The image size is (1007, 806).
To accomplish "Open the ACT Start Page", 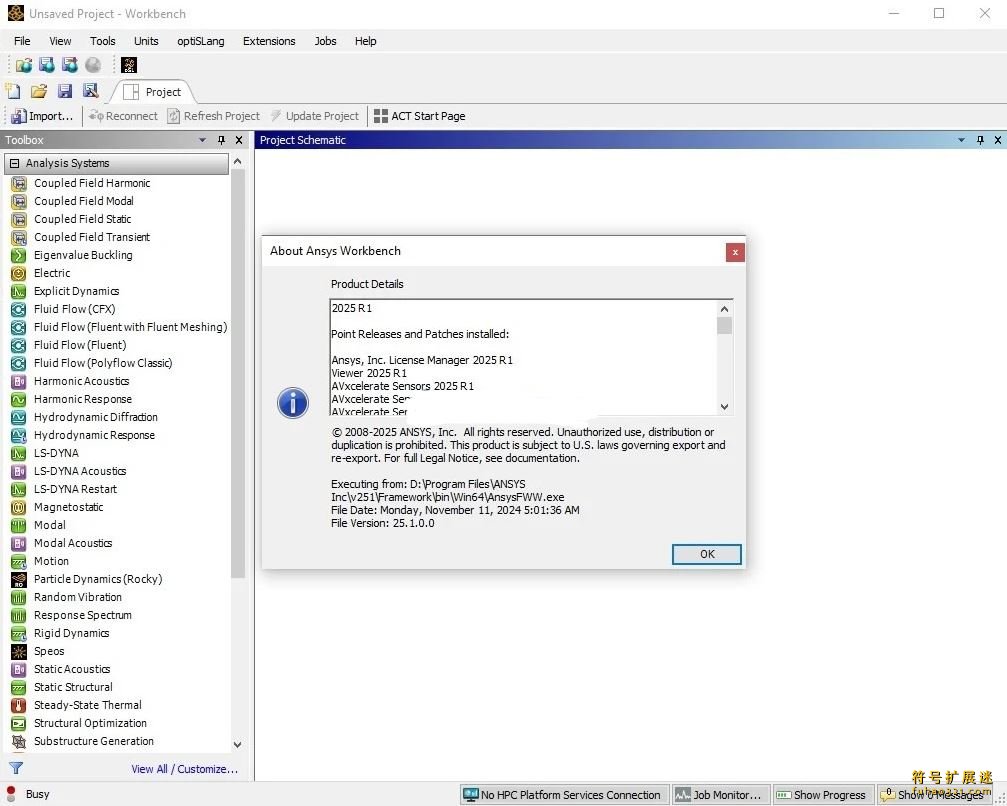I will click(x=420, y=116).
